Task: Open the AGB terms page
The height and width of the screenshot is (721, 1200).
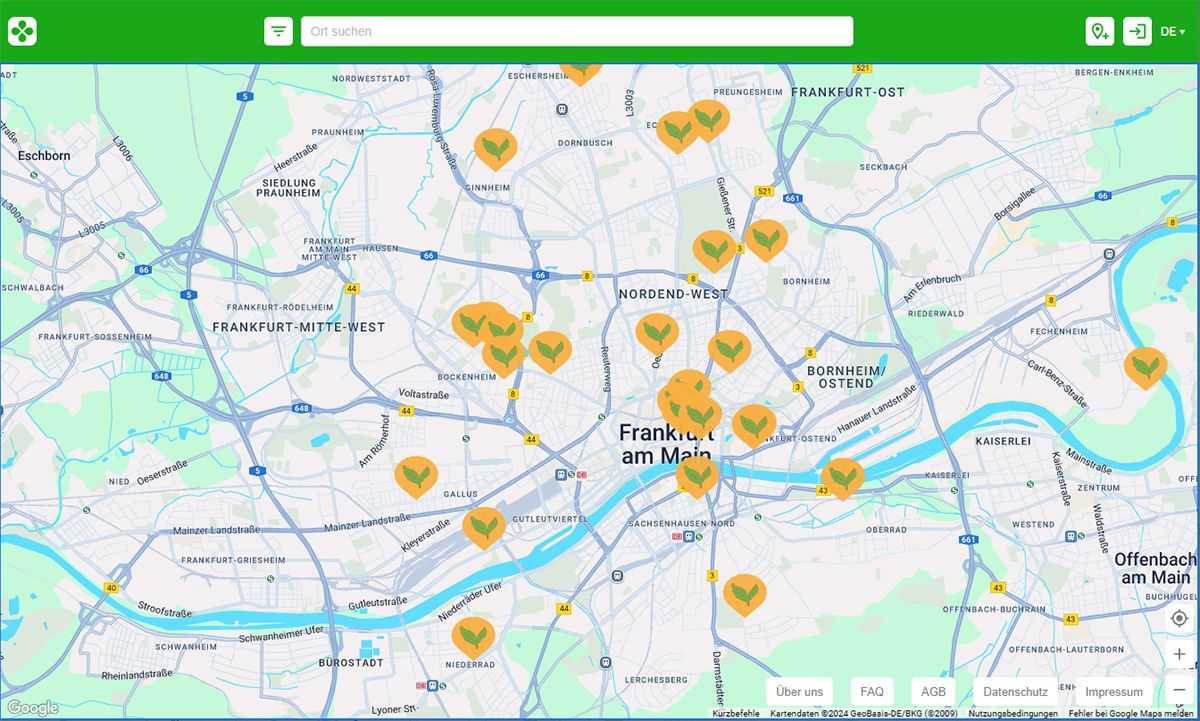Action: click(933, 691)
